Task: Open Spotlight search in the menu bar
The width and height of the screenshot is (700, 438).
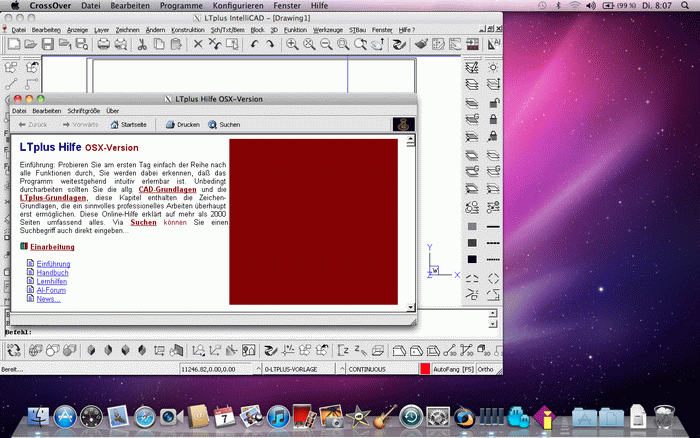Action: 685,5
